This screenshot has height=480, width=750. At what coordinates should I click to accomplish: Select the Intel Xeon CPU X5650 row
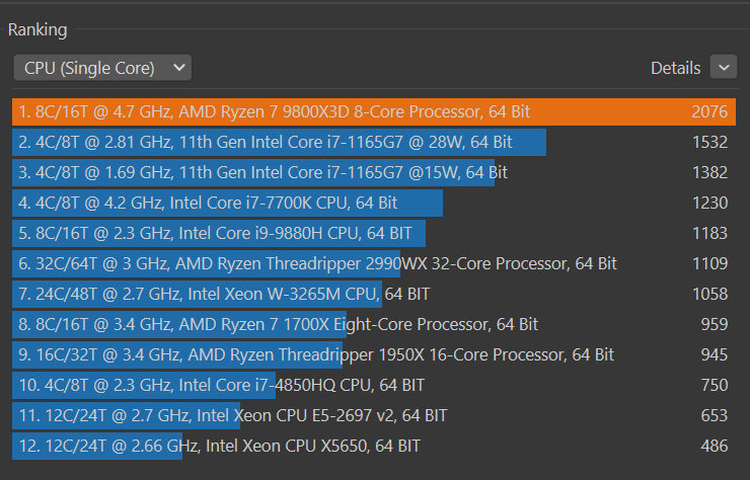(374, 446)
